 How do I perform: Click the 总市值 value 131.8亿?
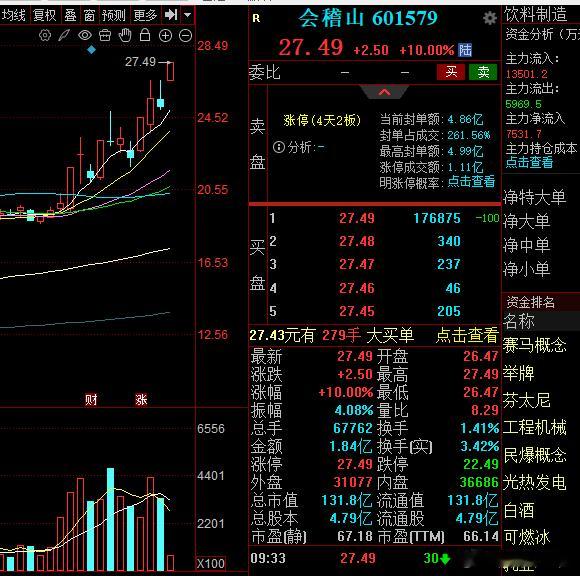coord(347,501)
